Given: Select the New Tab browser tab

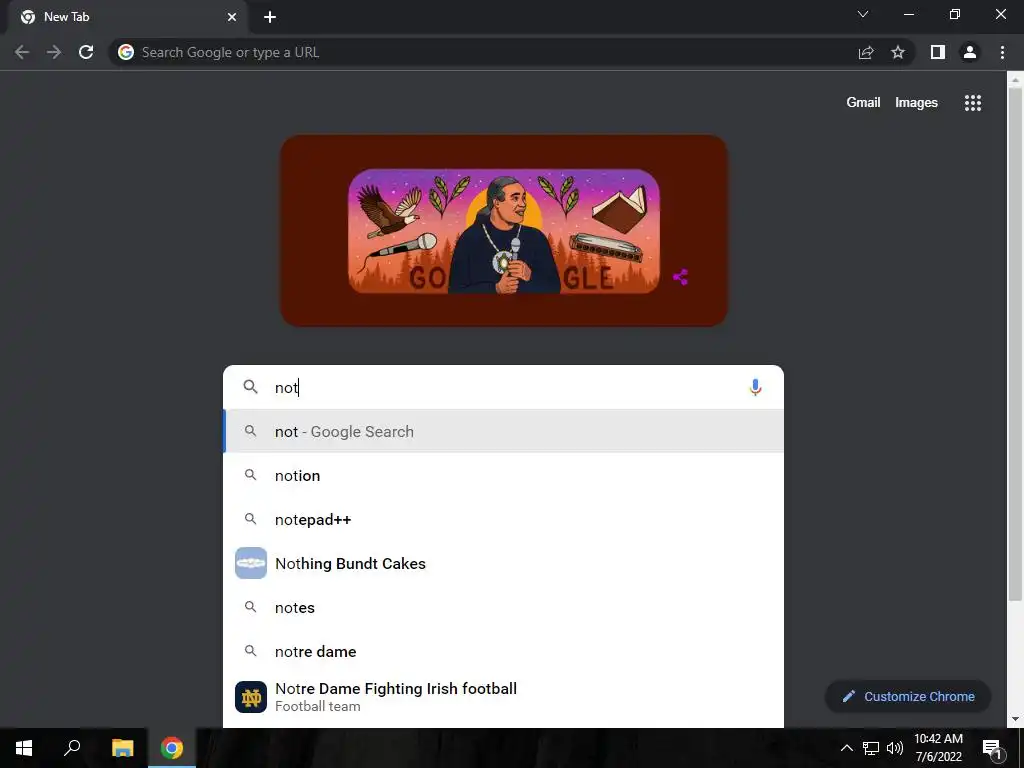Looking at the screenshot, I should click(129, 17).
